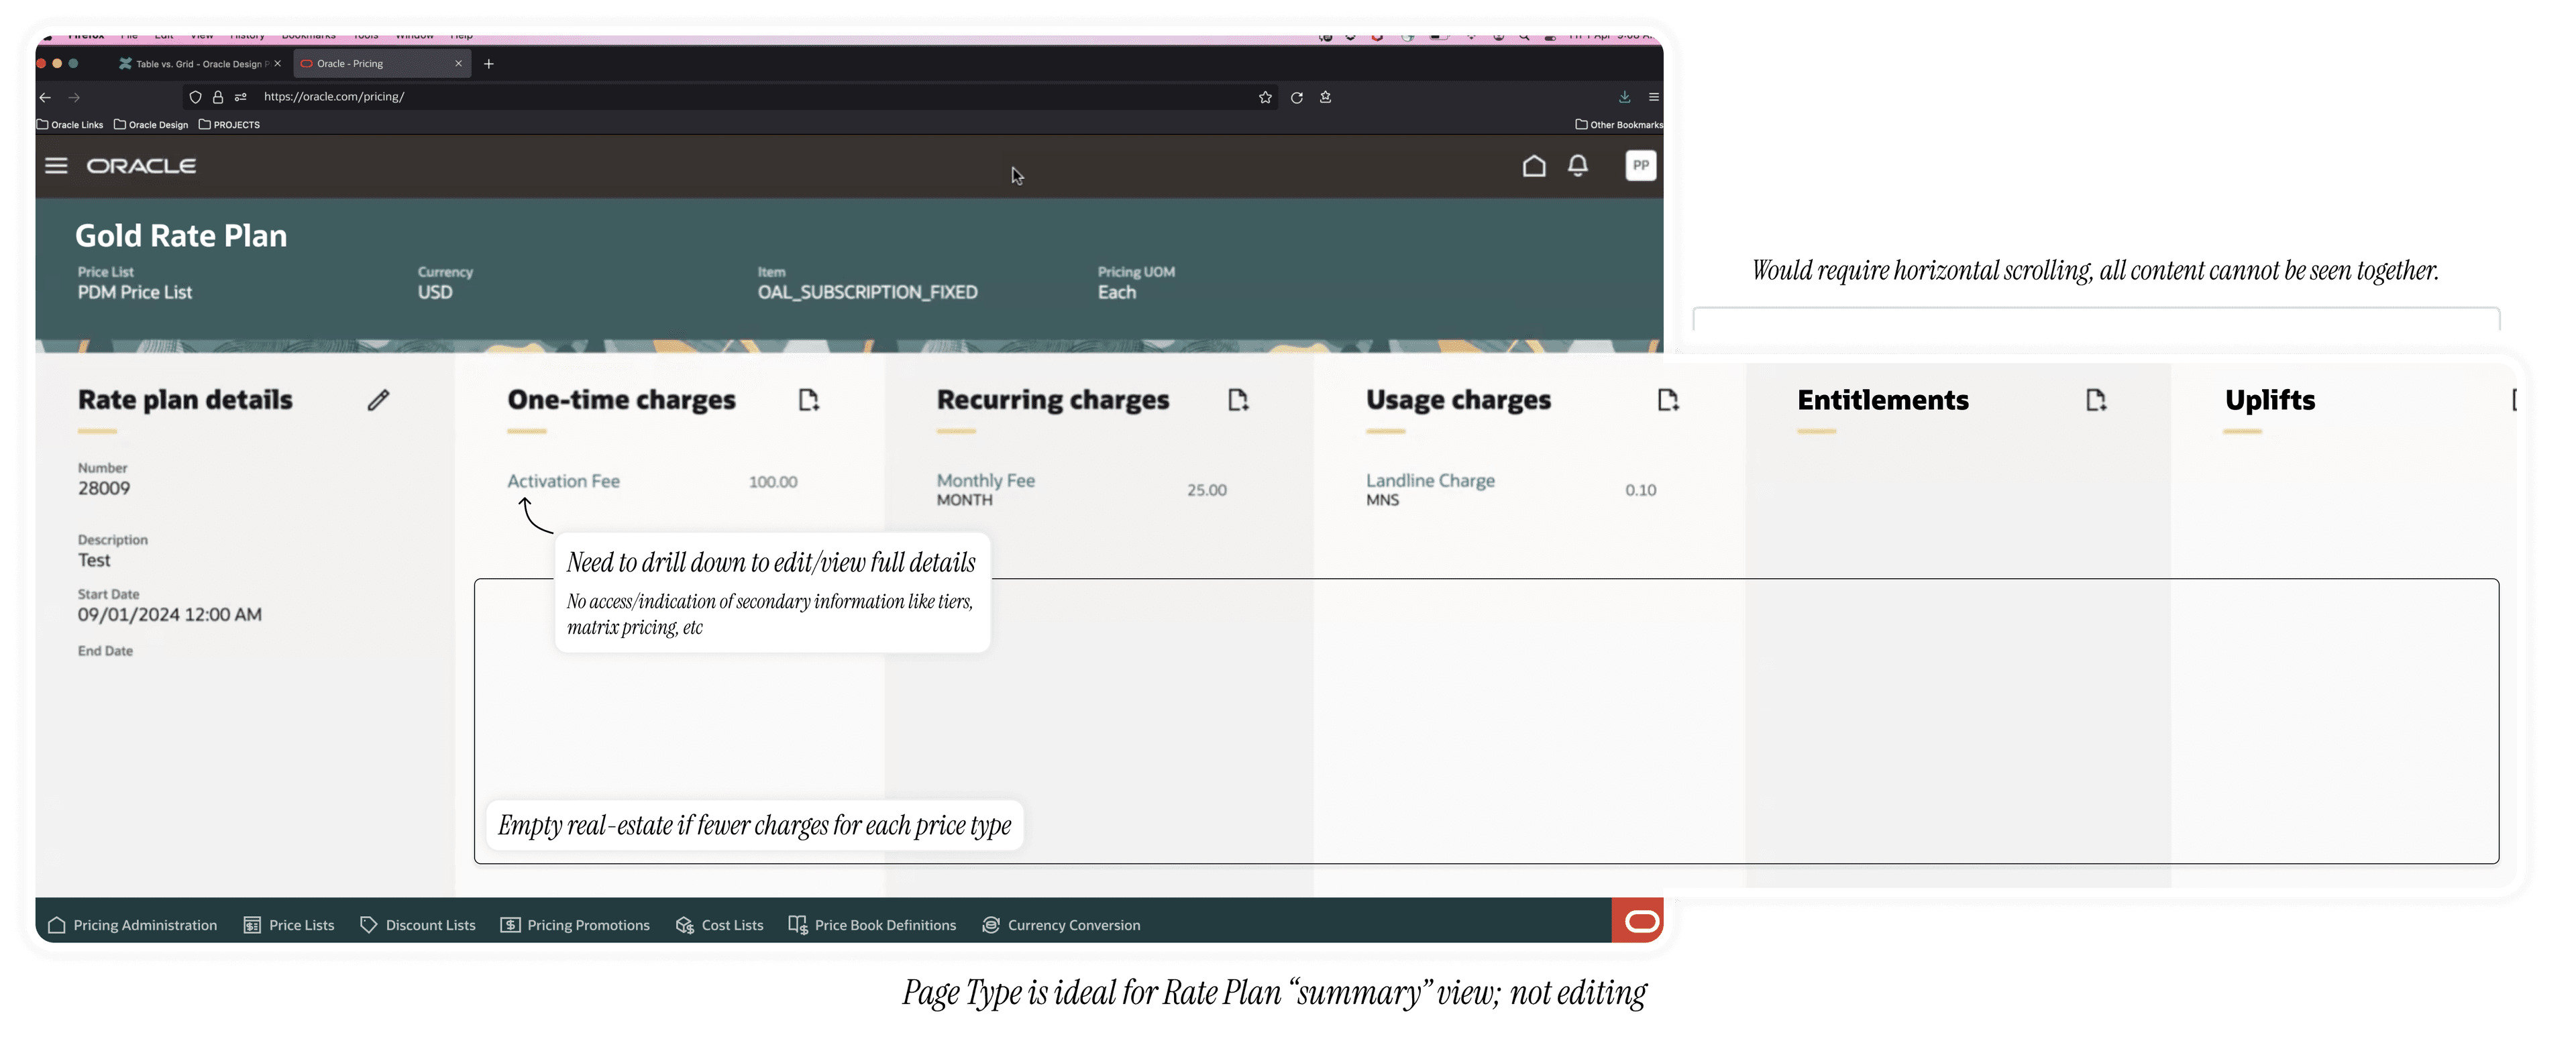
Task: Click the Gold Rate Plan title
Action: (x=181, y=235)
